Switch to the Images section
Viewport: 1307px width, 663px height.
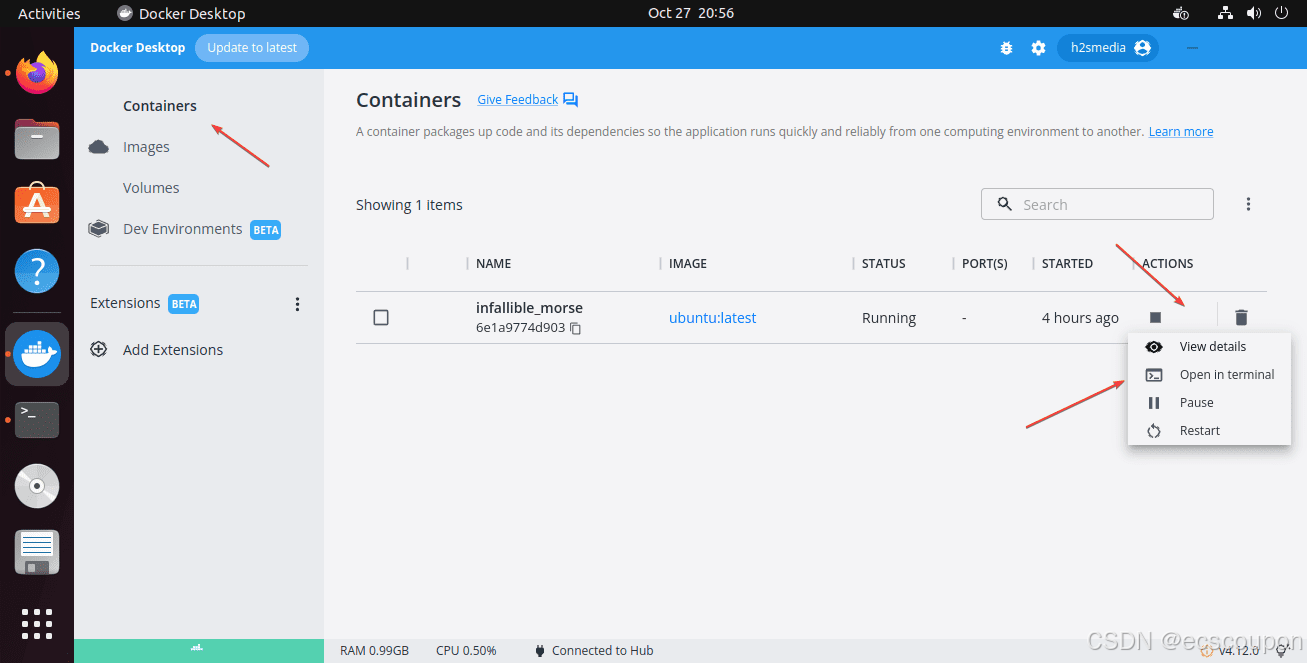(146, 147)
